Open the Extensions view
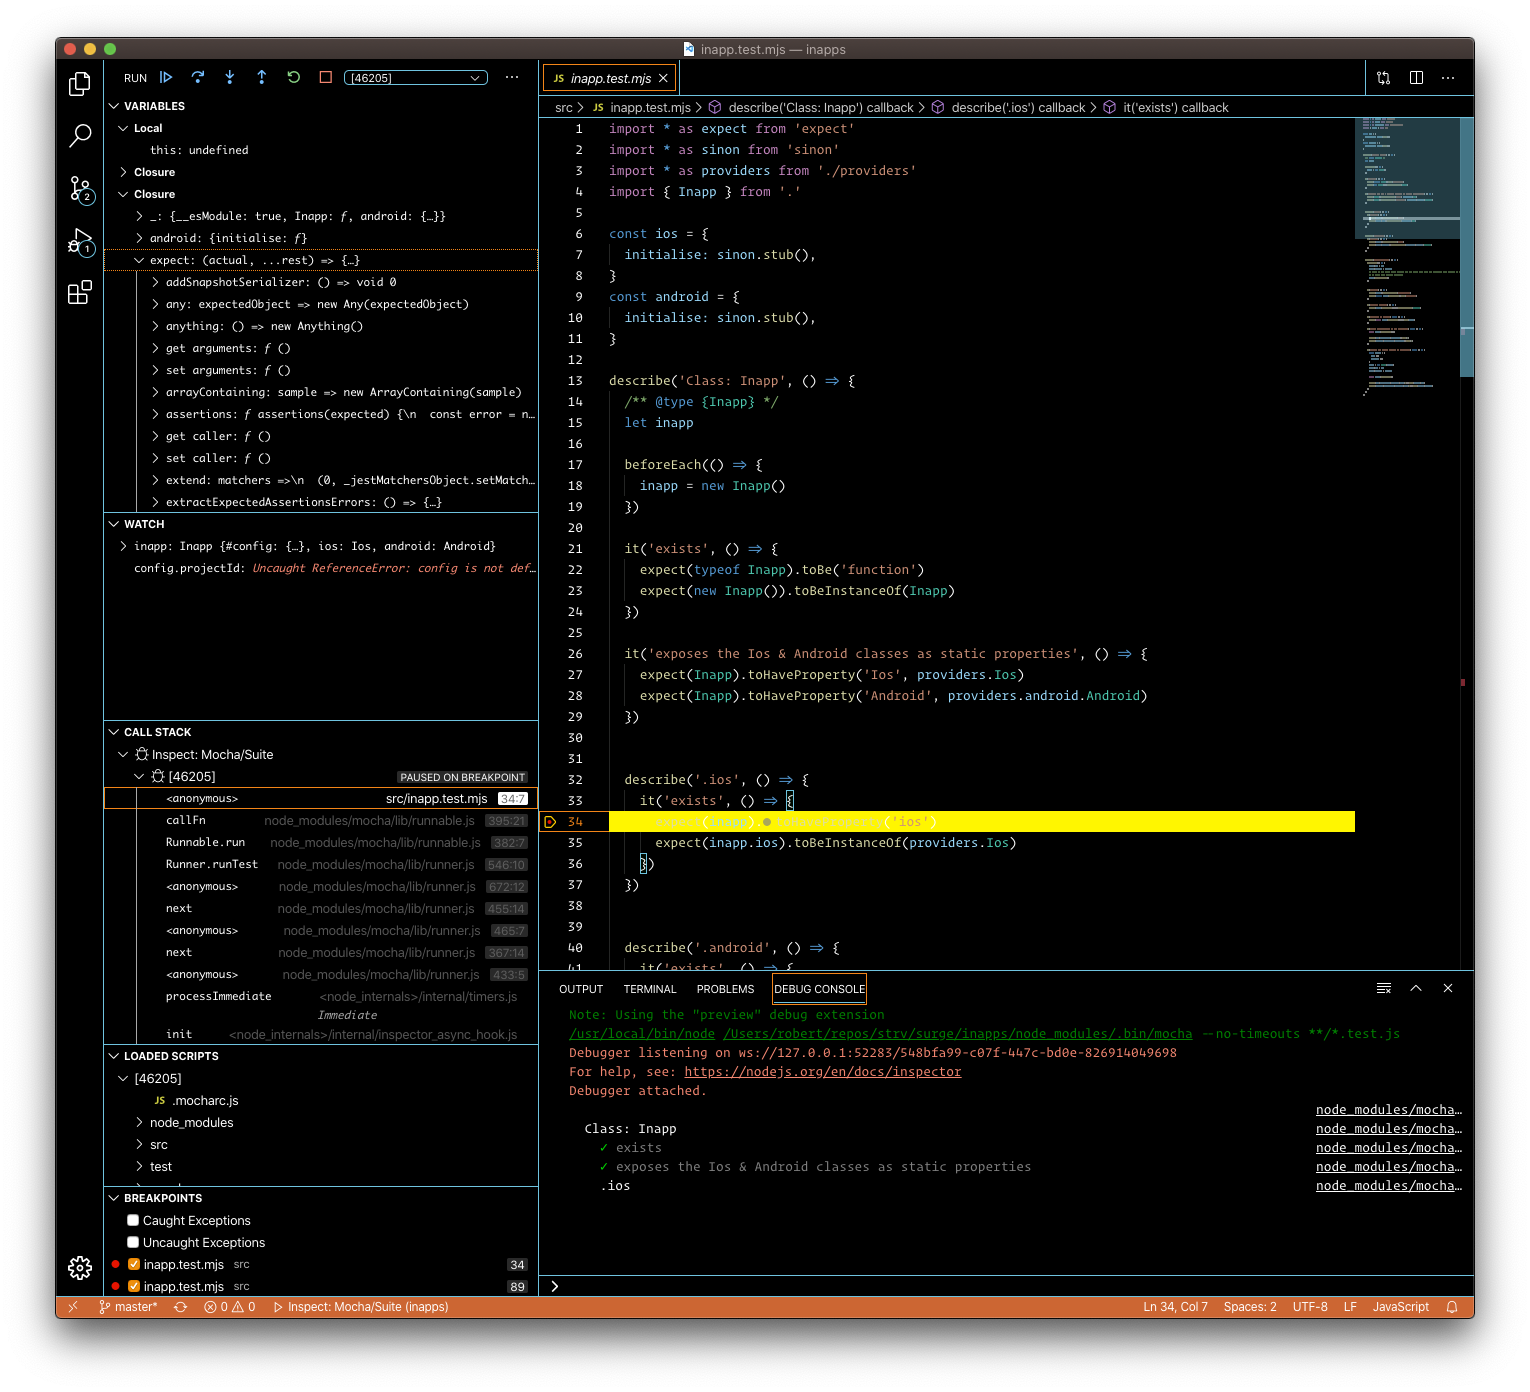 point(80,293)
